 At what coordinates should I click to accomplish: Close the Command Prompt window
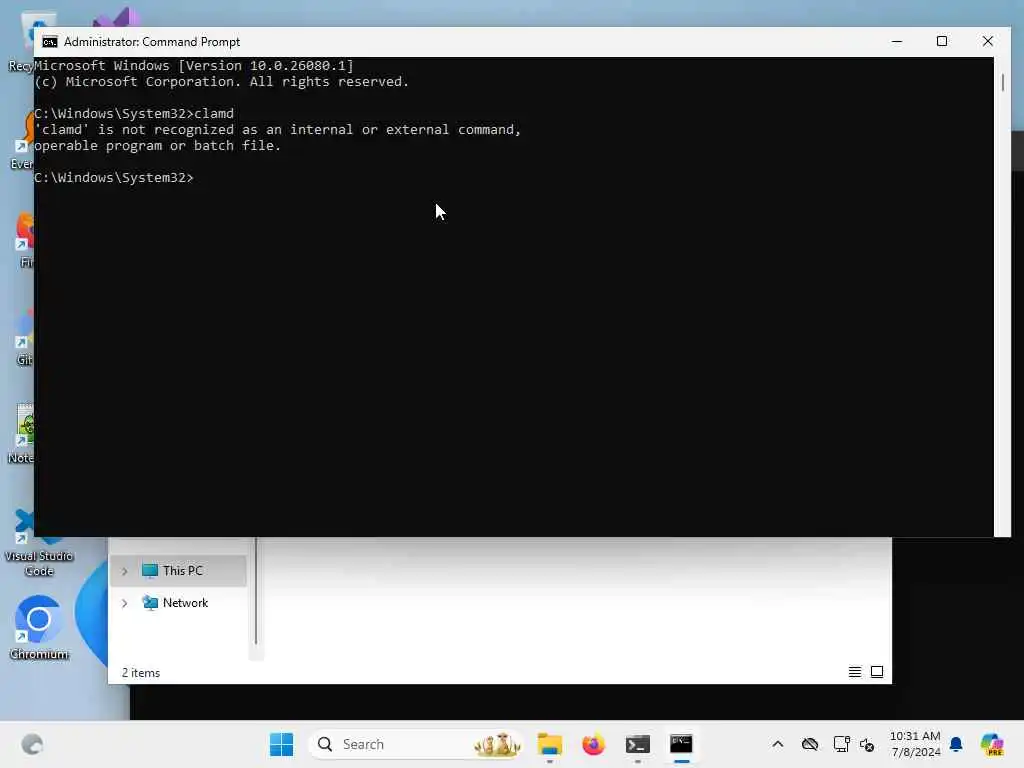tap(987, 41)
